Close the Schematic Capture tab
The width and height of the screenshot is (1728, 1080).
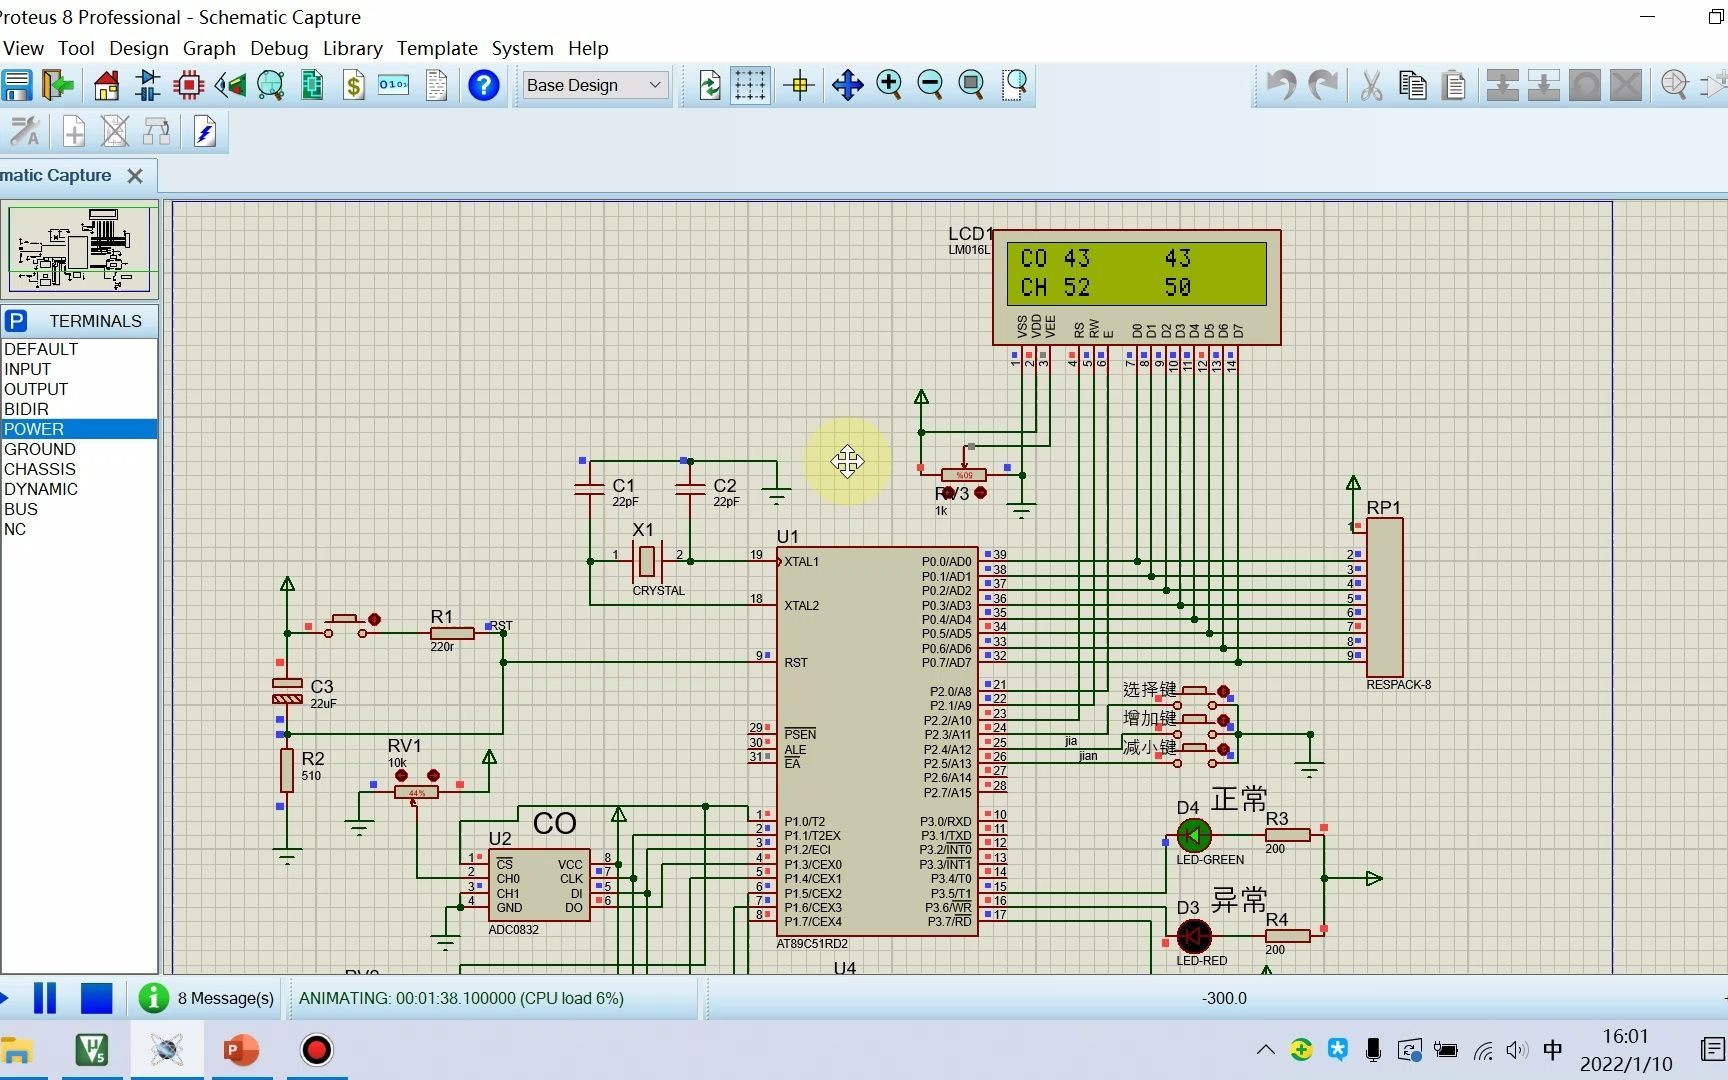(135, 176)
